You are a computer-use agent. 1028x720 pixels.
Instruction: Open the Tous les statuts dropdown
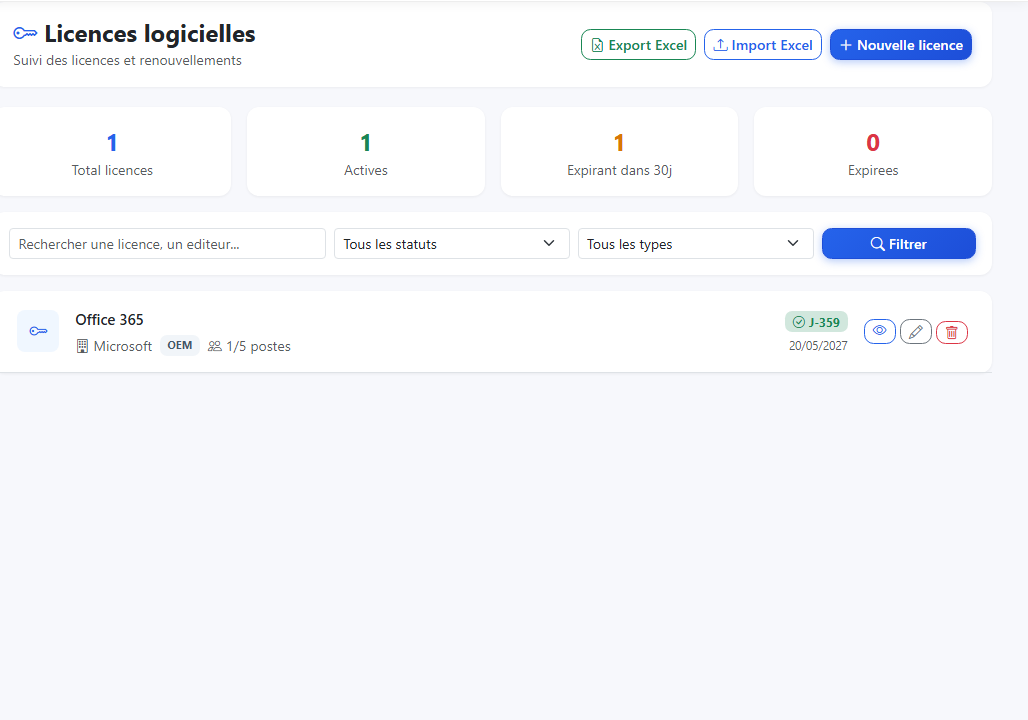(x=452, y=243)
